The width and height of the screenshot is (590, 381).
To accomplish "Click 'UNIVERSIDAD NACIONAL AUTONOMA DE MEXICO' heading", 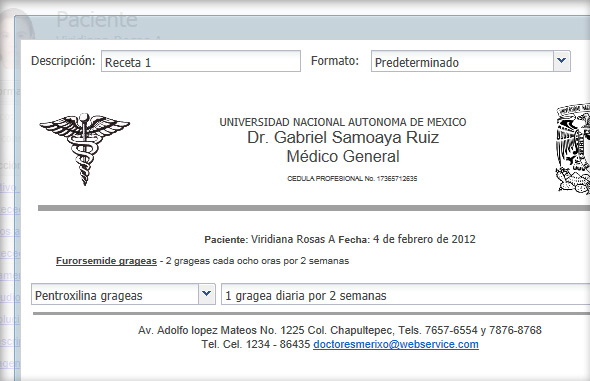I will pyautogui.click(x=343, y=122).
